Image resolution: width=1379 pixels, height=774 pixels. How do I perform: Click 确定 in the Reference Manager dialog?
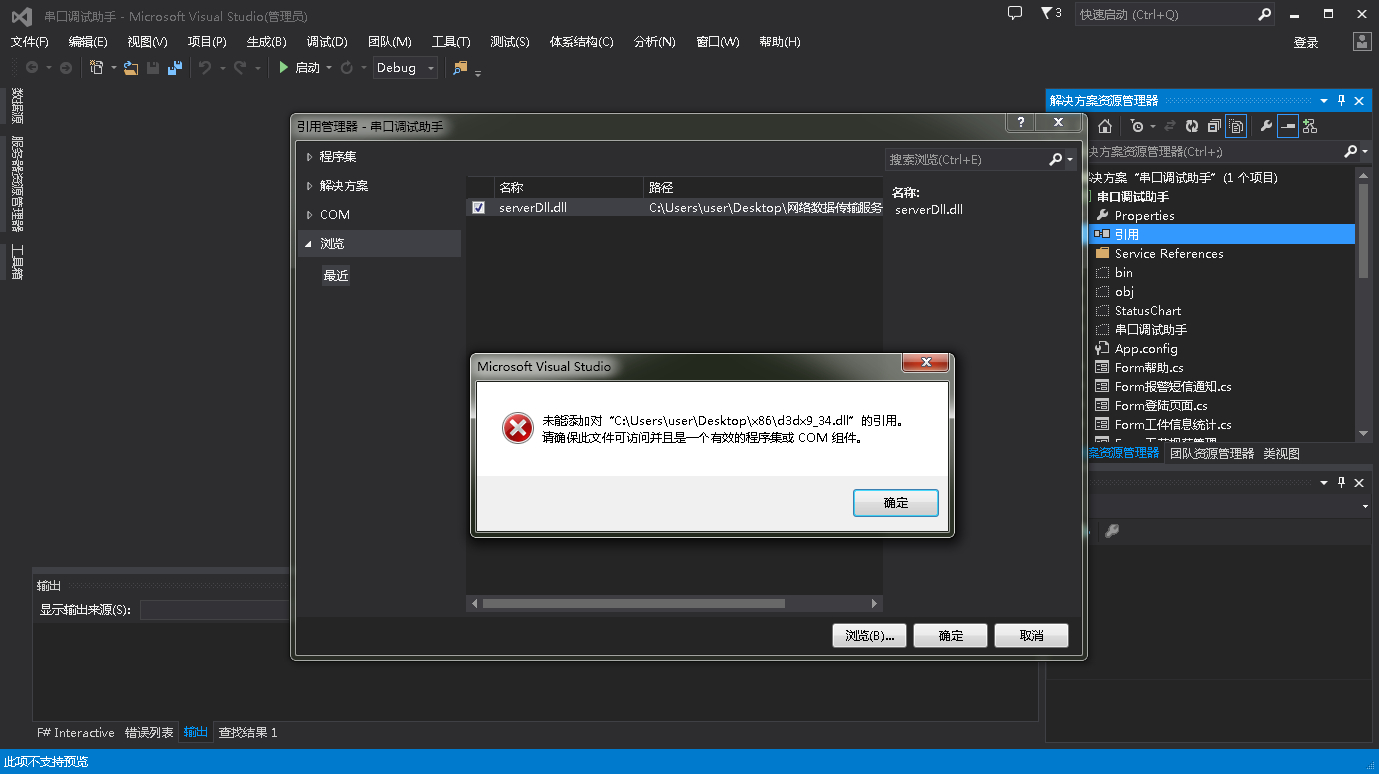click(x=951, y=636)
